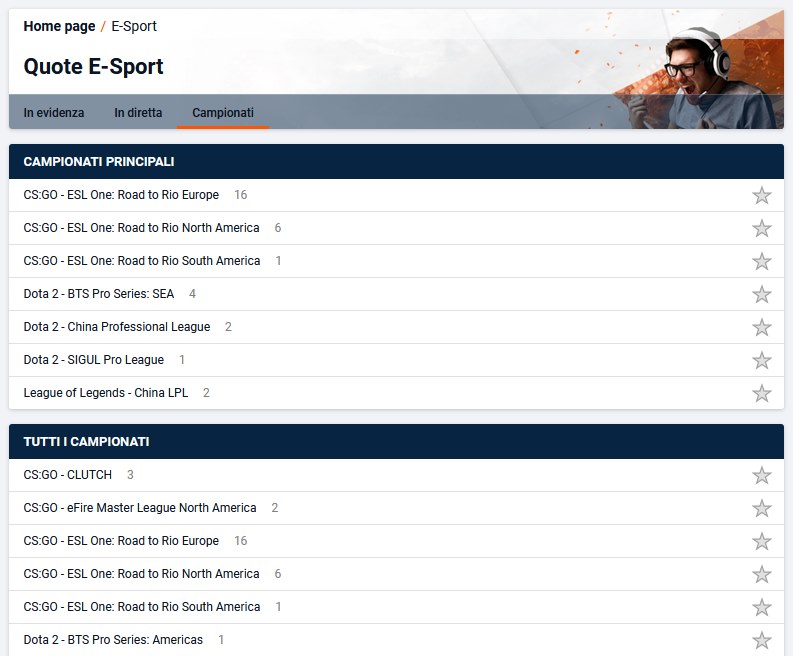The height and width of the screenshot is (656, 793).
Task: Star Road to Rio South America in Tutti i Campionati
Action: coord(761,607)
